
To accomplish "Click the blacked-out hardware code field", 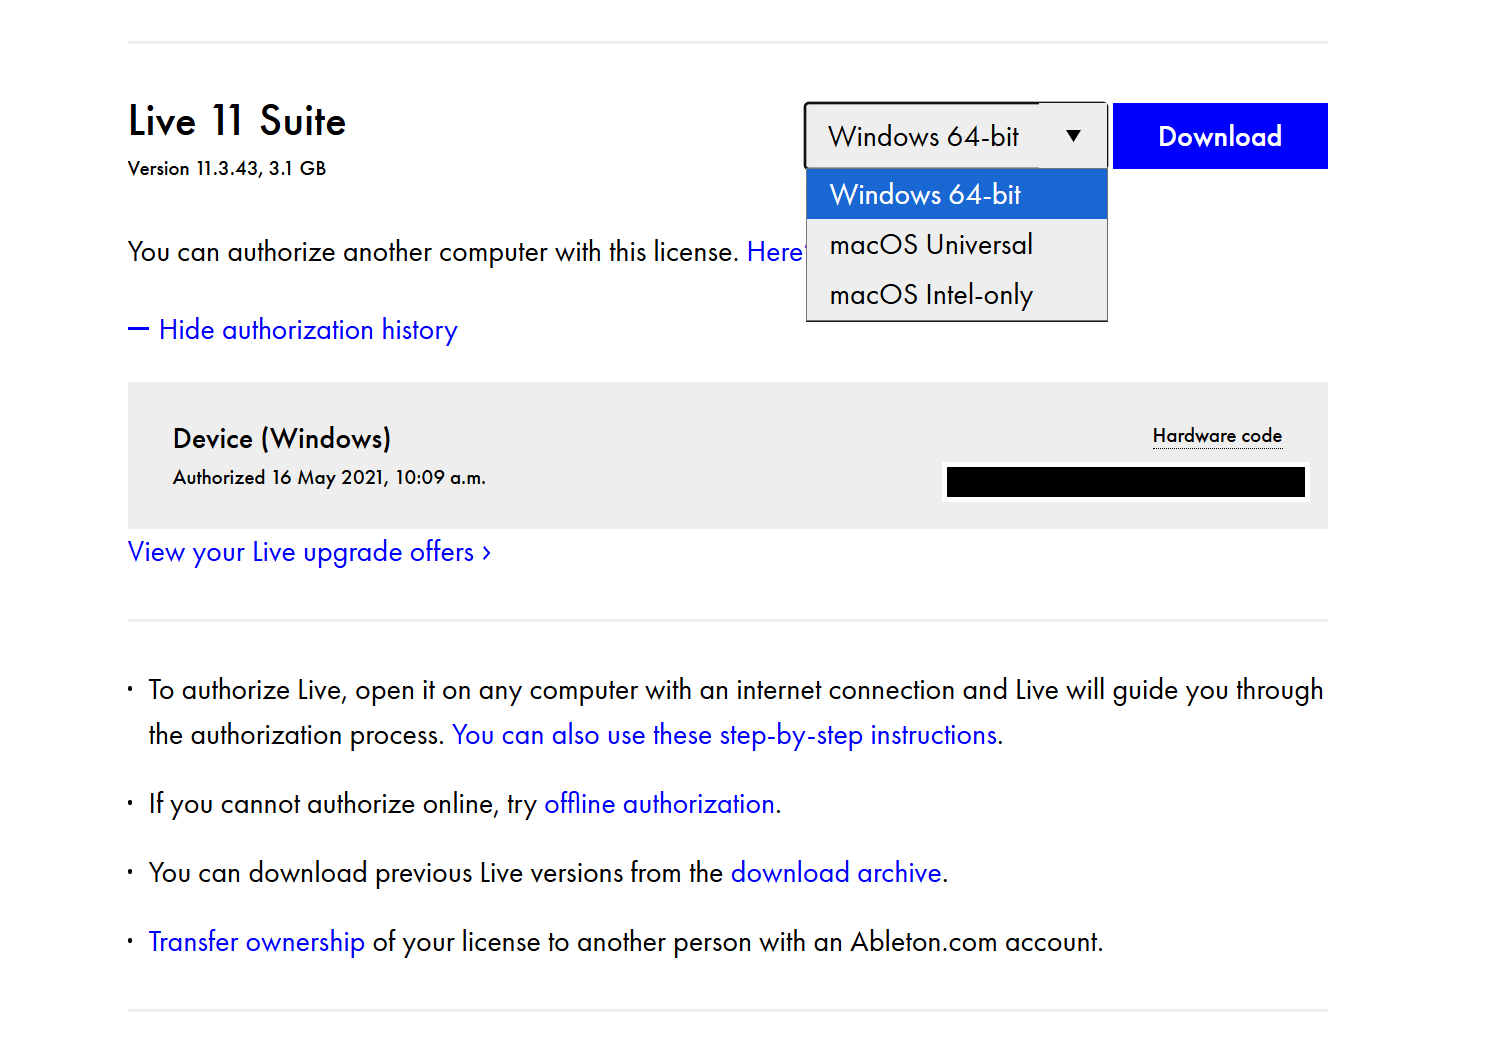I will (x=1125, y=482).
